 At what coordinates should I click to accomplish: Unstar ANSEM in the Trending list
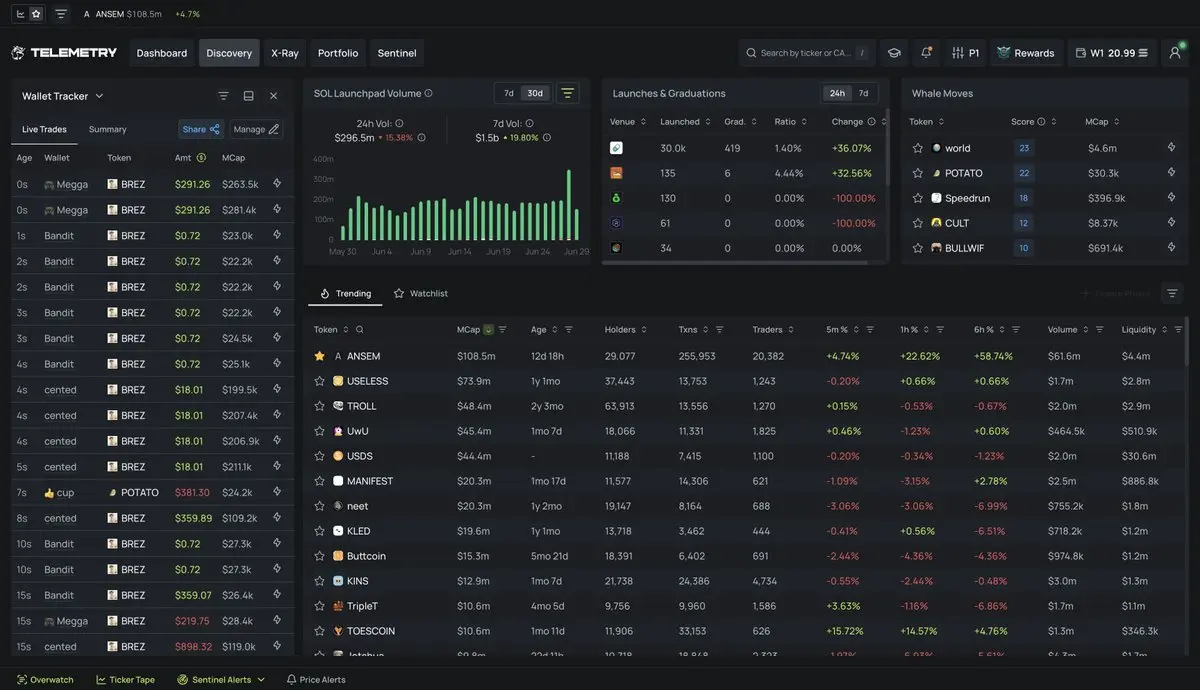[320, 355]
